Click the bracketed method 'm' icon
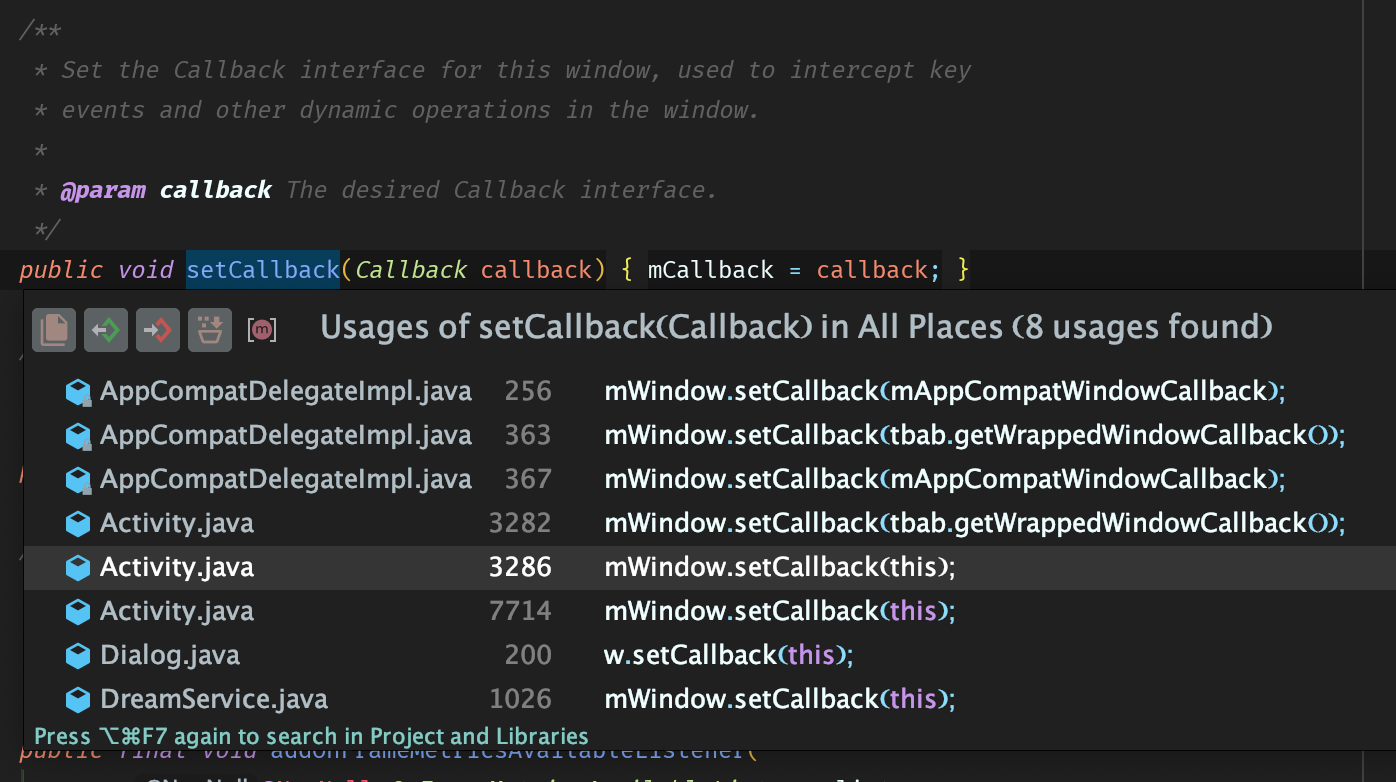The width and height of the screenshot is (1396, 782). point(262,330)
